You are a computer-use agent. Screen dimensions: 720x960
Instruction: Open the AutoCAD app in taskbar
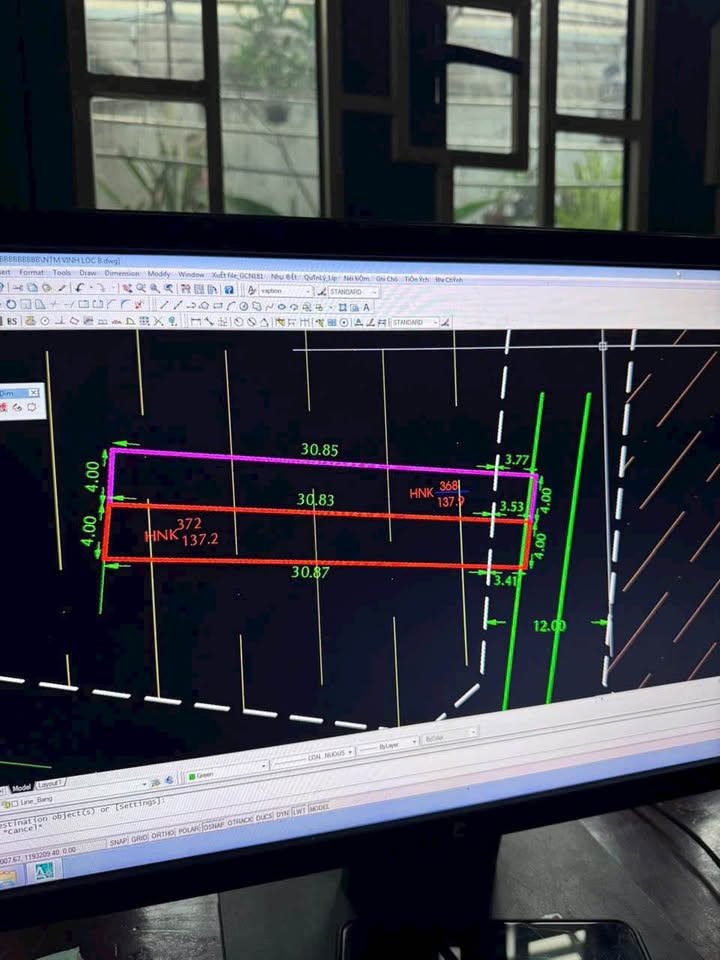(46, 872)
